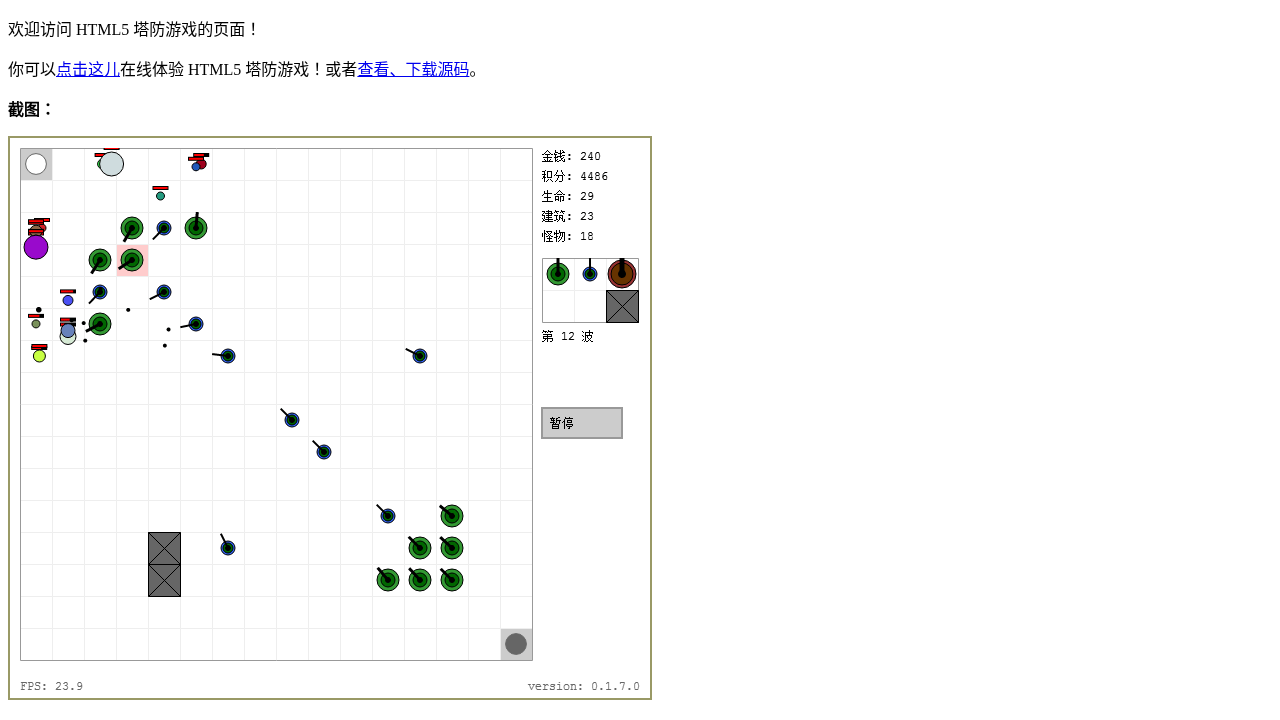Select the lower gray wall block on the map

164,580
